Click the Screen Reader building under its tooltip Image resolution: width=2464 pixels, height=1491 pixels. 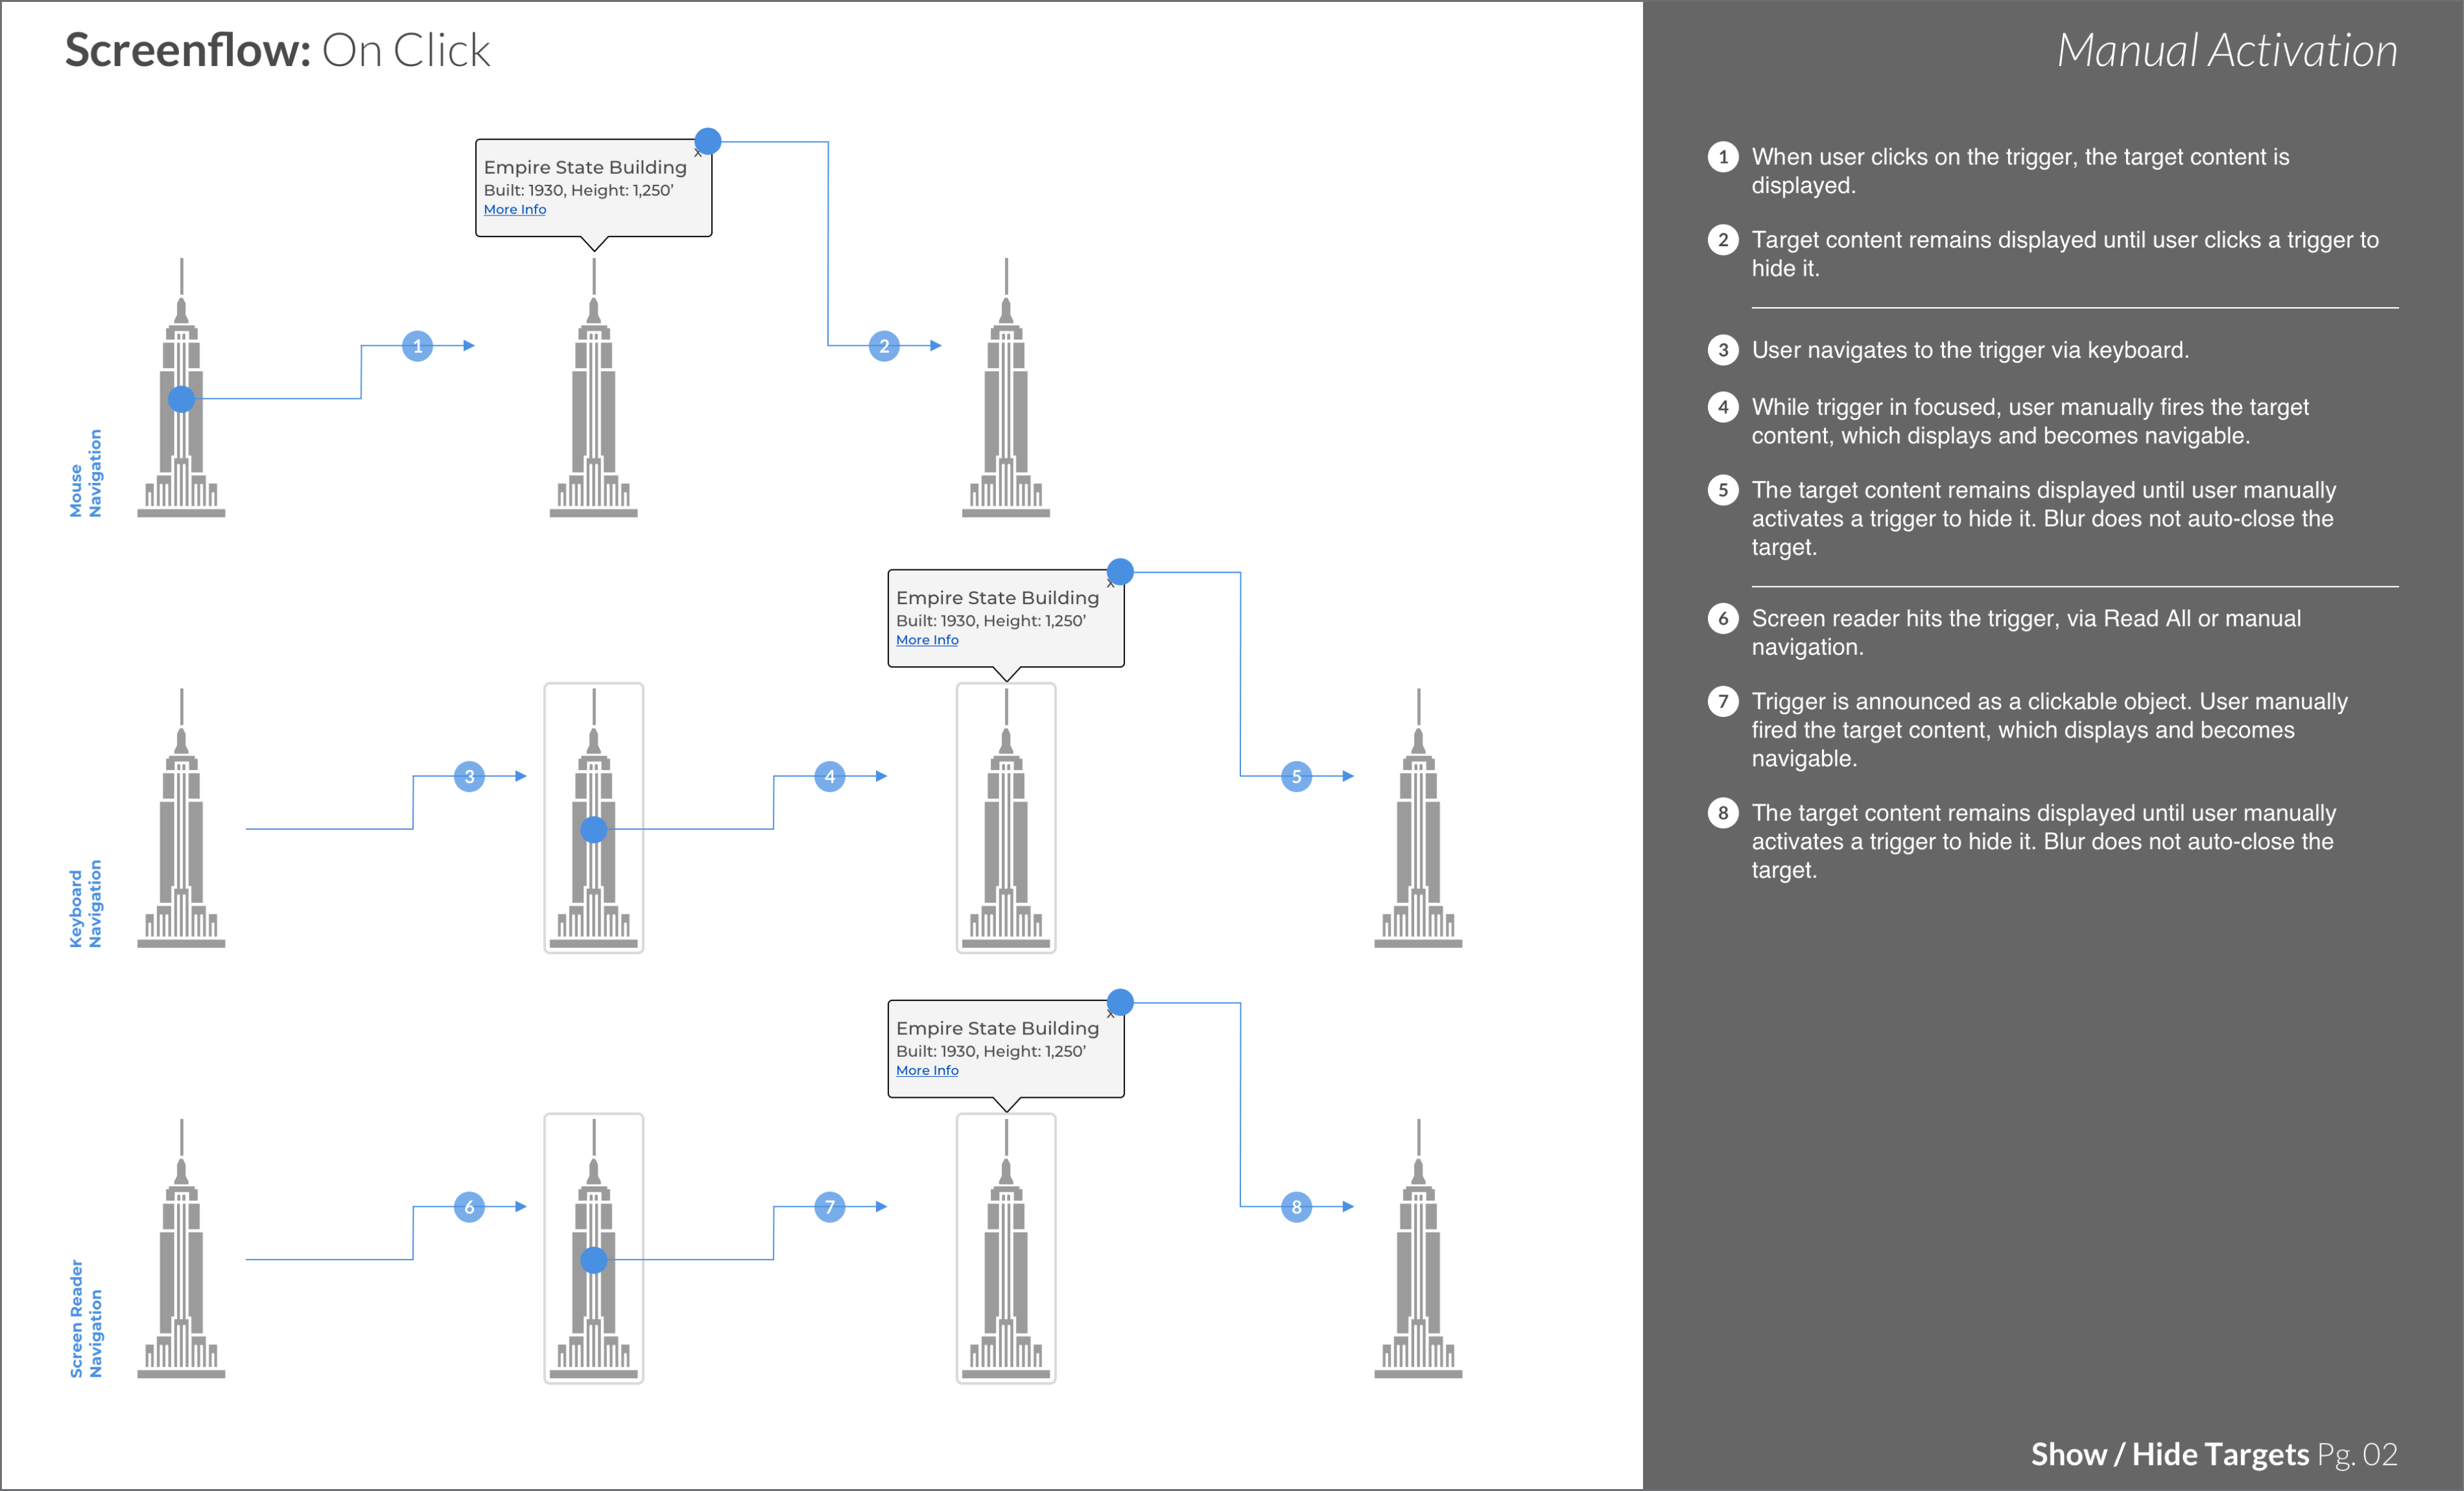click(x=1006, y=1249)
